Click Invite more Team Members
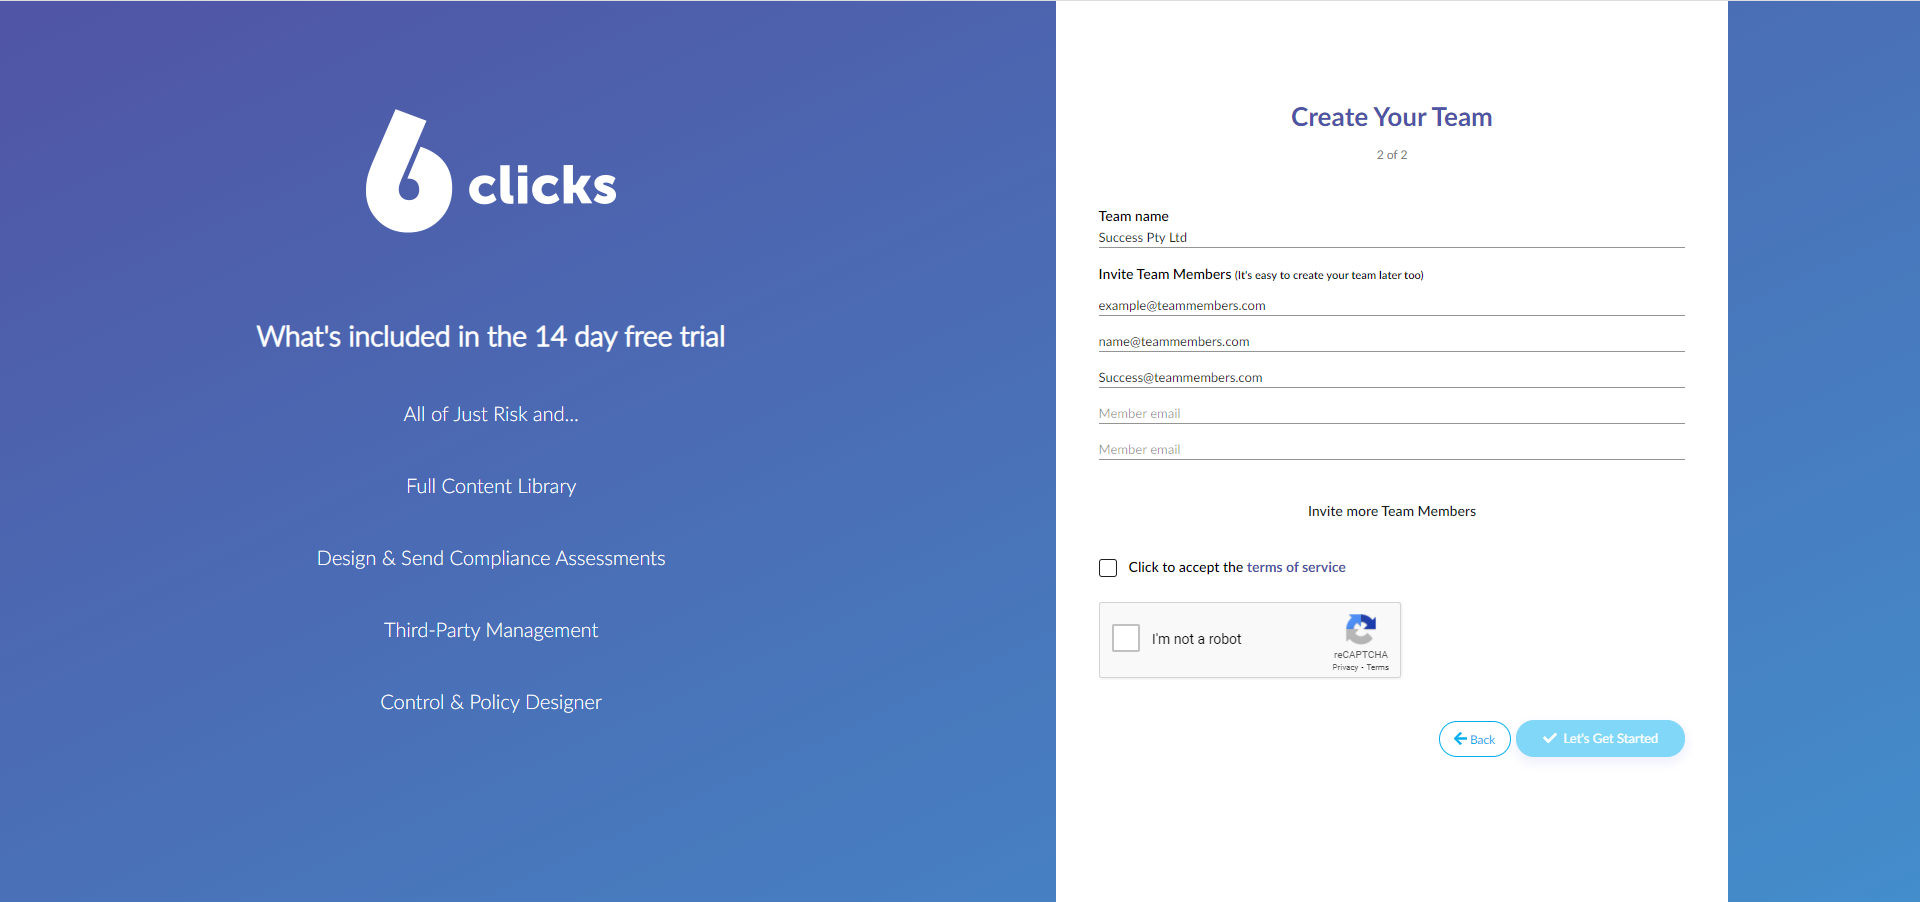The width and height of the screenshot is (1920, 902). 1392,511
